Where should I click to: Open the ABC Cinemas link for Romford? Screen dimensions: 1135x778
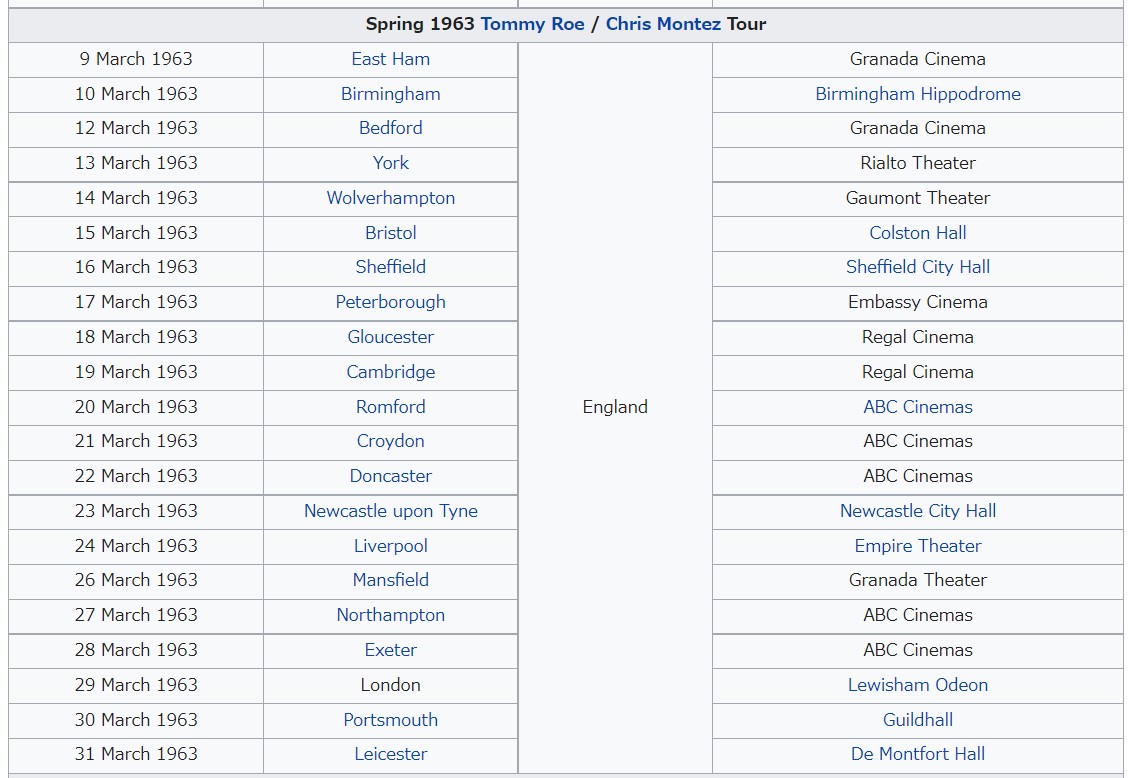click(x=918, y=407)
